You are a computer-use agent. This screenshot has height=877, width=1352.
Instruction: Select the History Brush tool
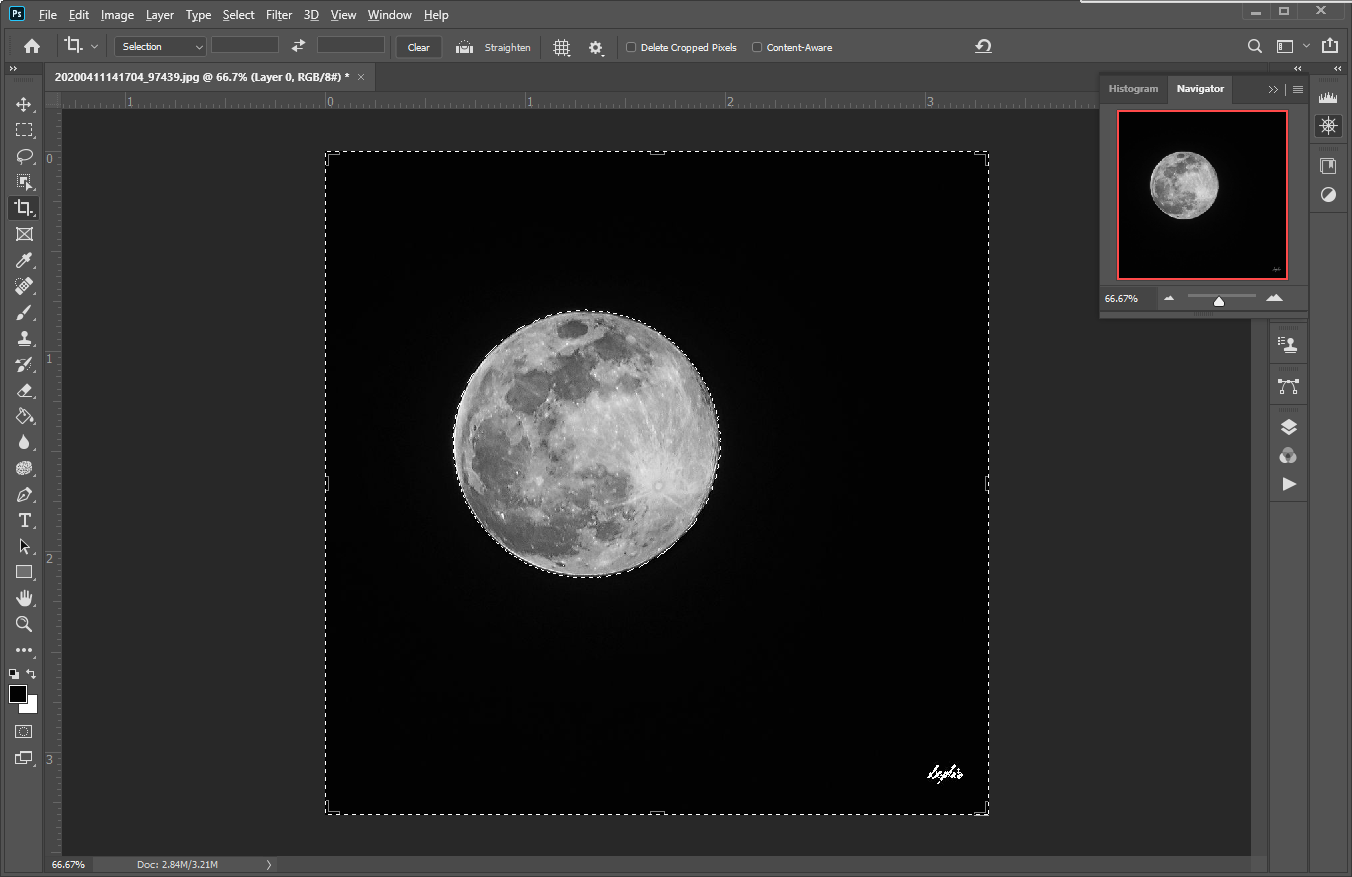pyautogui.click(x=24, y=364)
